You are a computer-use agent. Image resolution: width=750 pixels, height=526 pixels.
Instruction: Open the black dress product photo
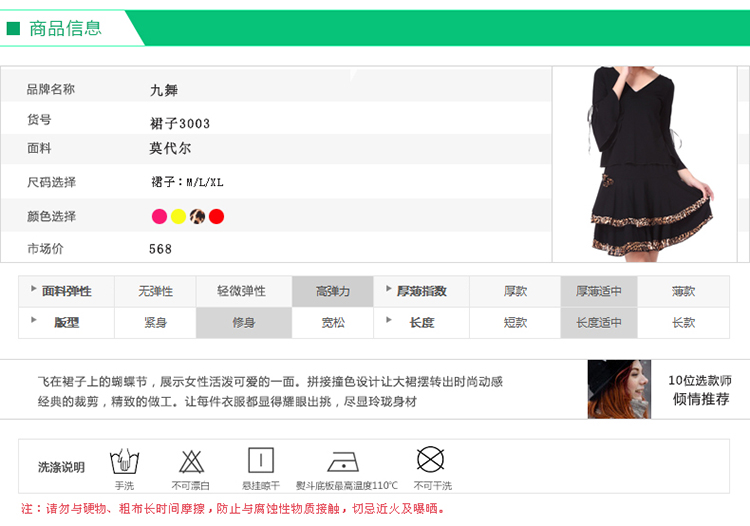(x=645, y=164)
